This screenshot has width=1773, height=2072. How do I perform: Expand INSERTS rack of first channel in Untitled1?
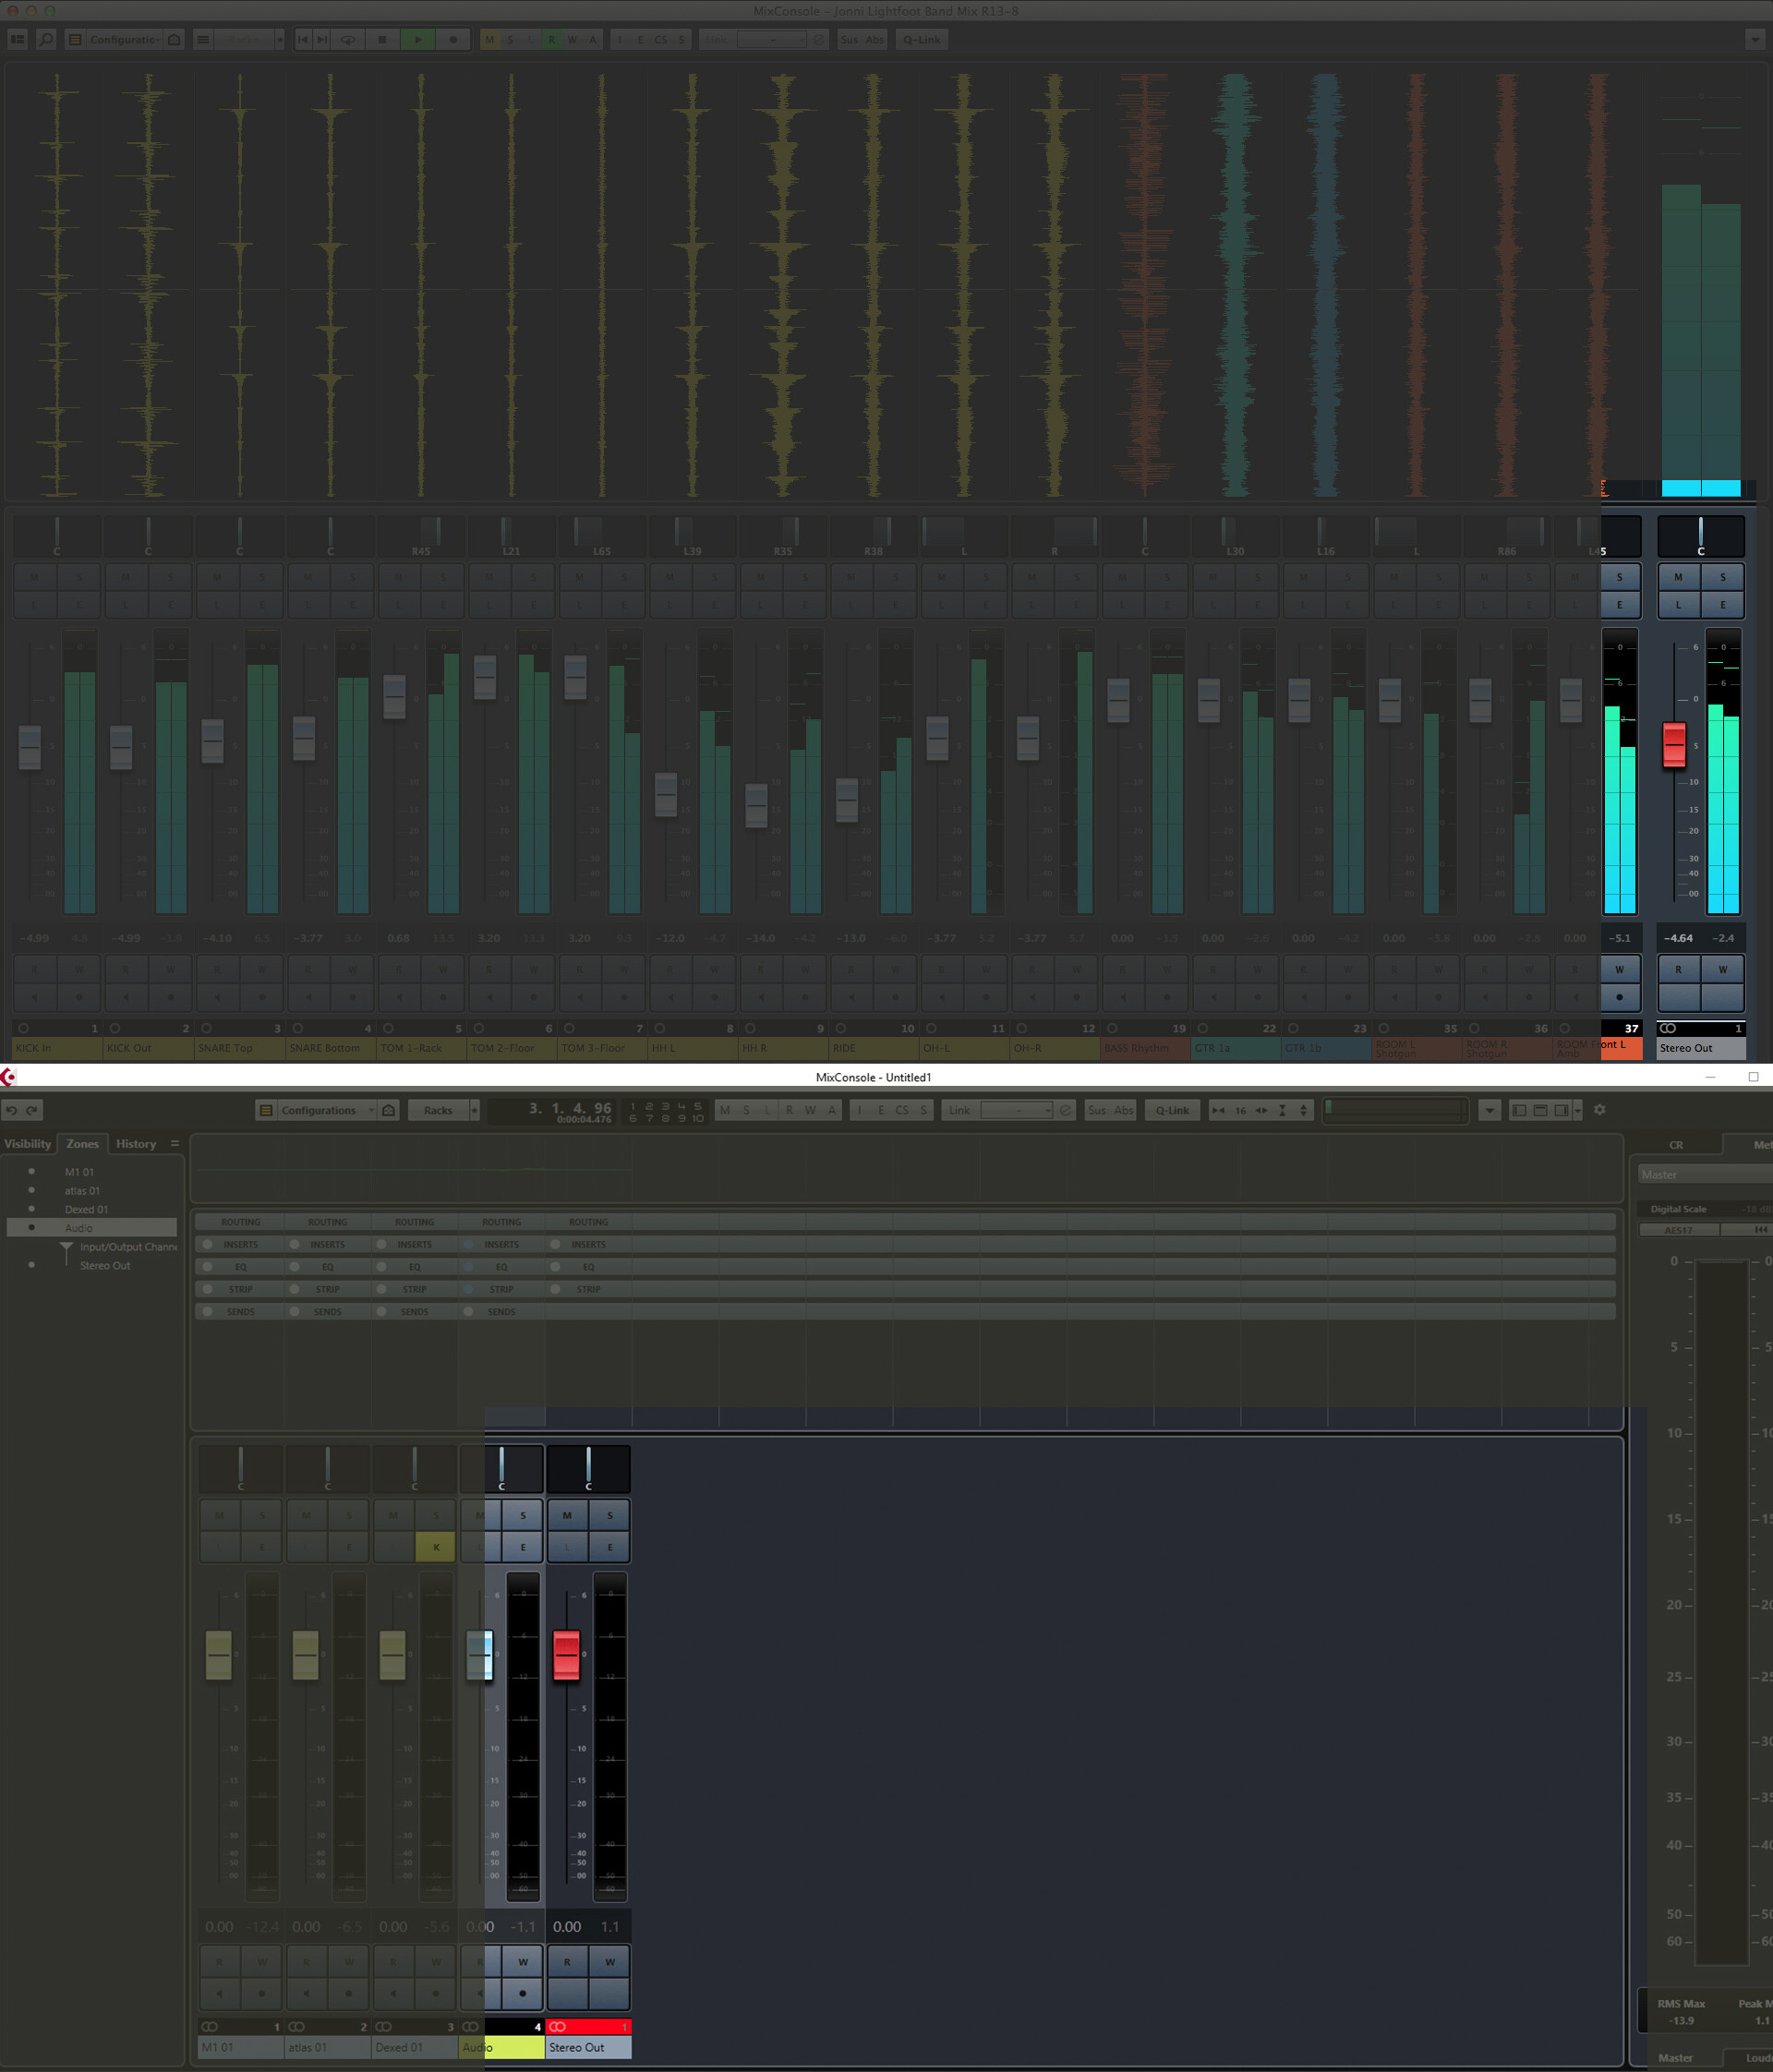[240, 1245]
